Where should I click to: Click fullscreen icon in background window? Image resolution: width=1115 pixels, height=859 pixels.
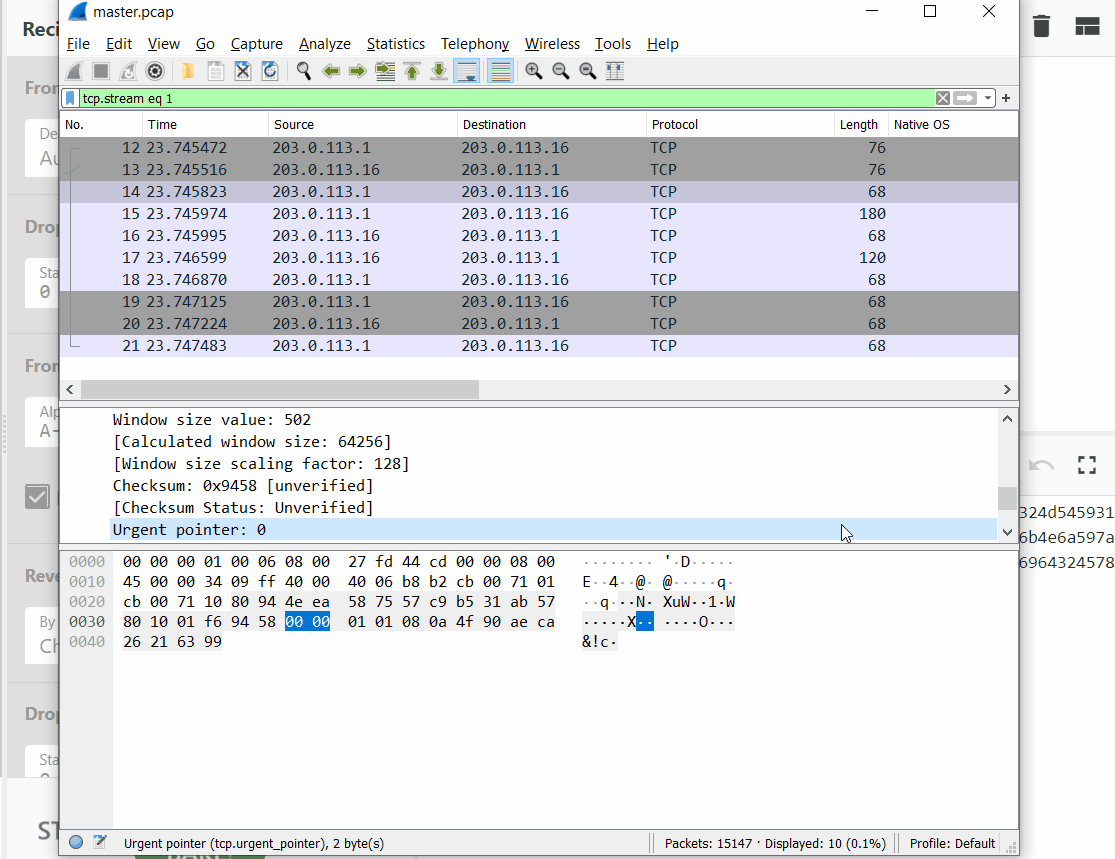point(1087,465)
